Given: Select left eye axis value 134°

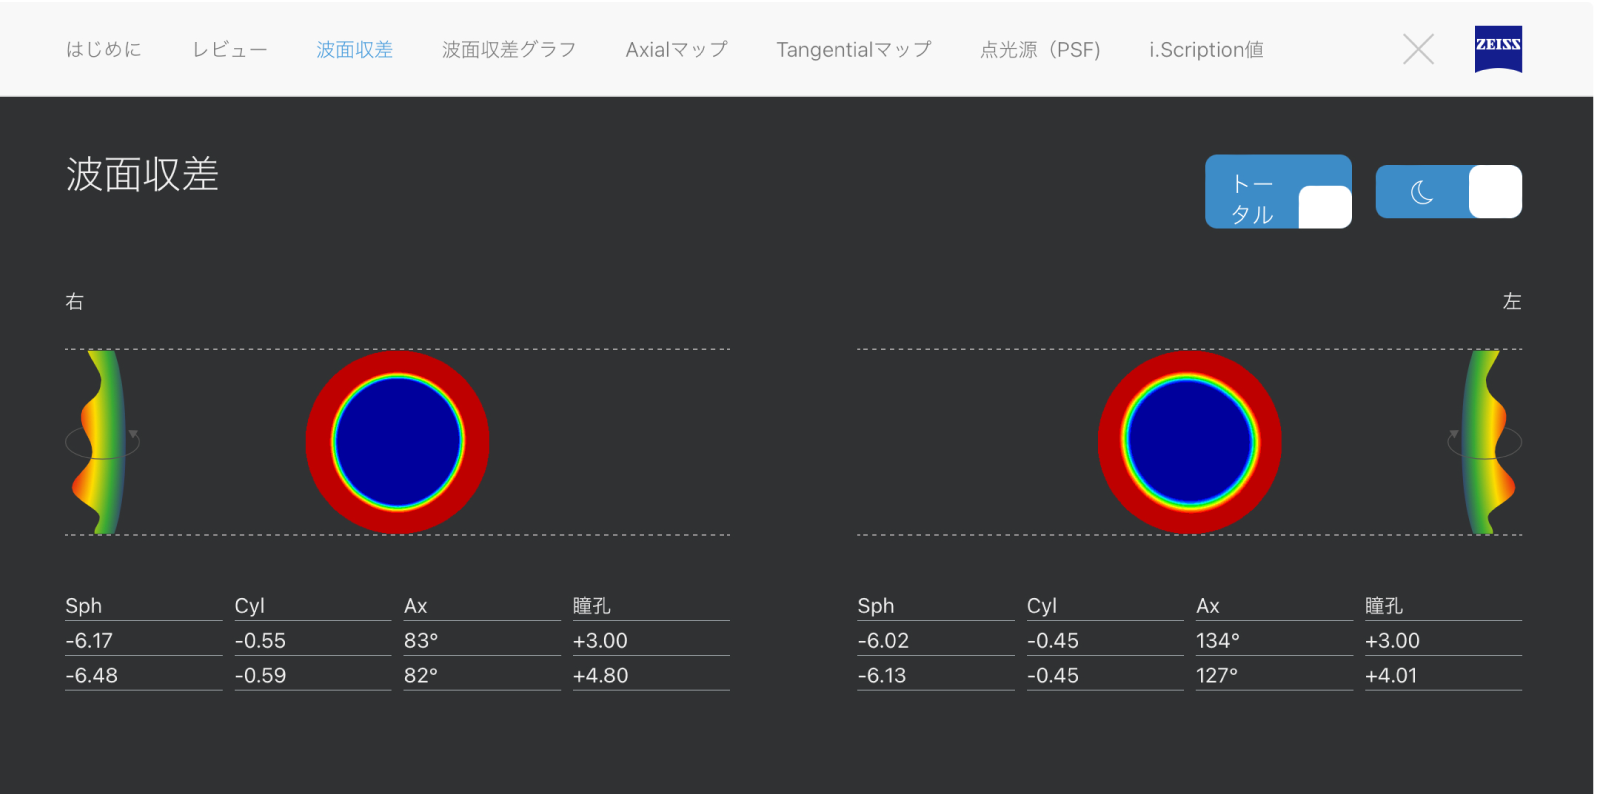Looking at the screenshot, I should (1218, 640).
